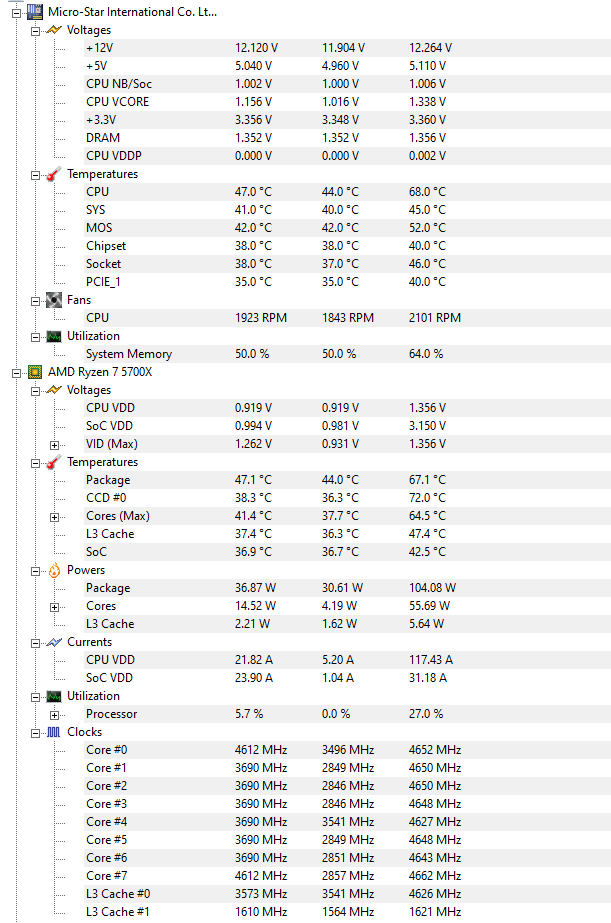The image size is (611, 923).
Task: Expand the Processor utilization node
Action: pyautogui.click(x=54, y=715)
